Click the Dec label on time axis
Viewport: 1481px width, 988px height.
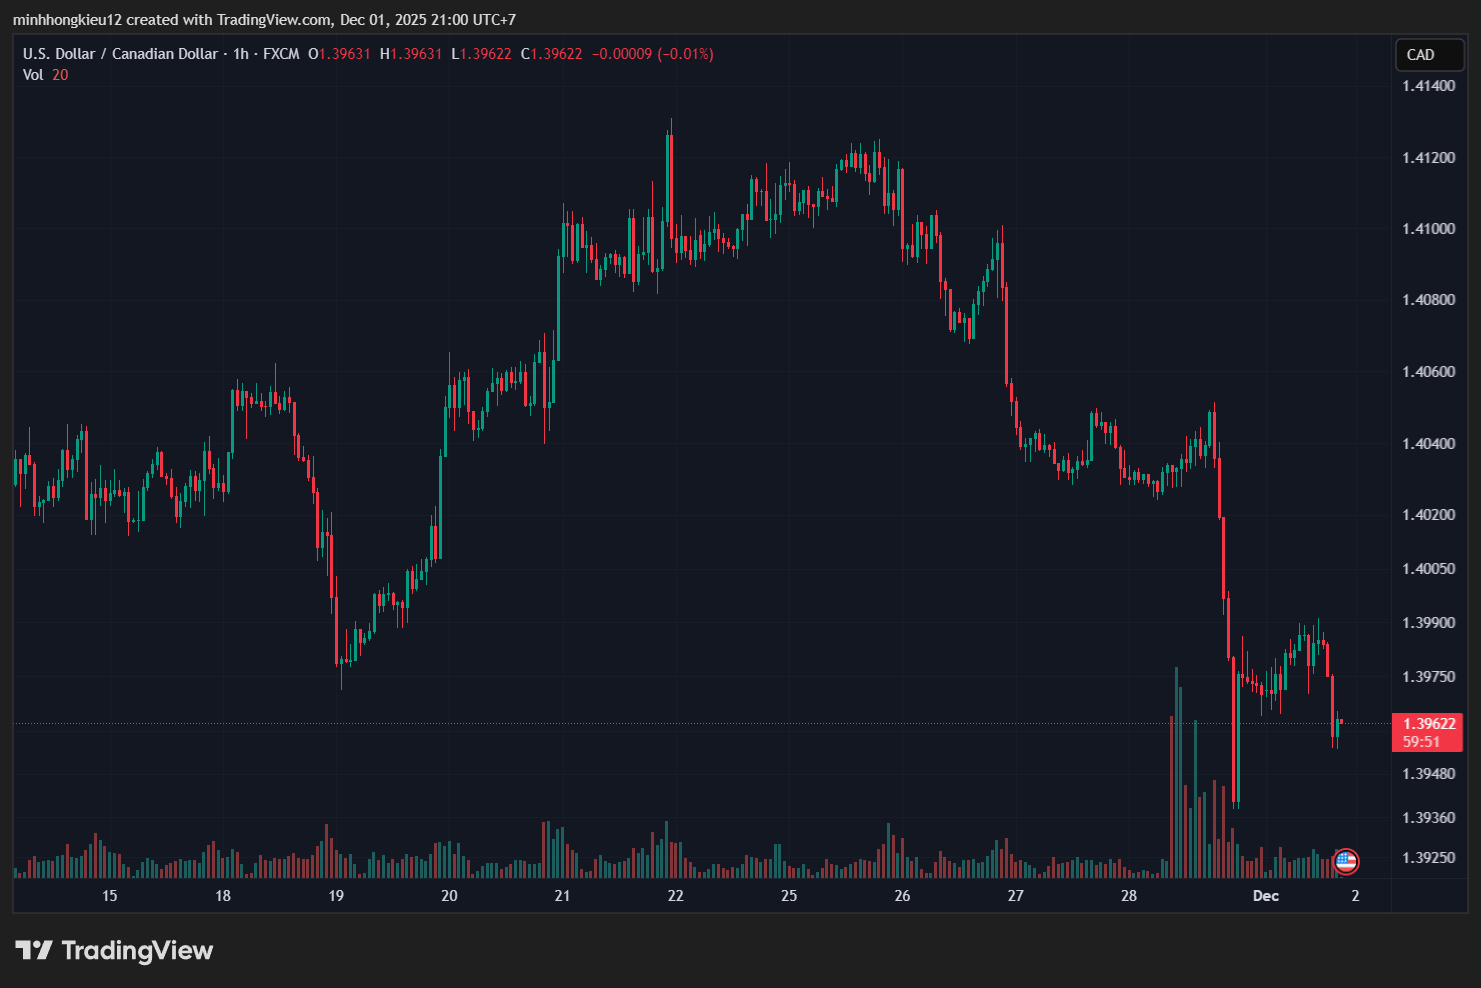point(1265,896)
